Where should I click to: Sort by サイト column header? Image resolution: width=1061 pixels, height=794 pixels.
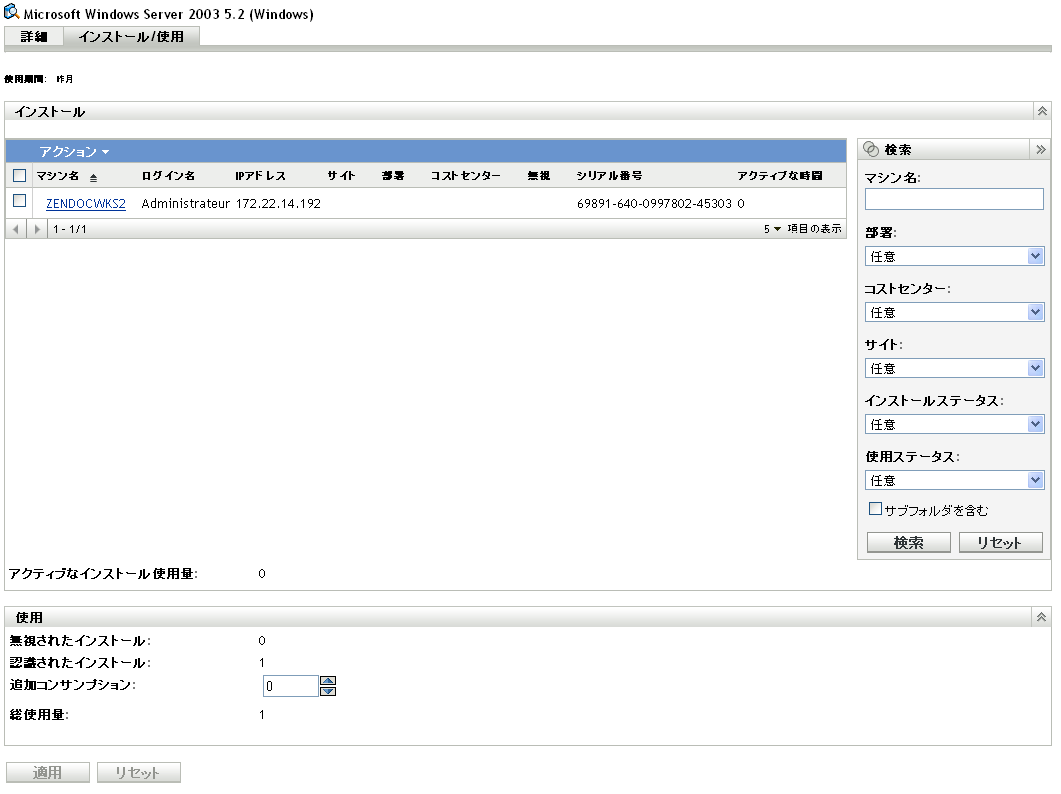(341, 176)
